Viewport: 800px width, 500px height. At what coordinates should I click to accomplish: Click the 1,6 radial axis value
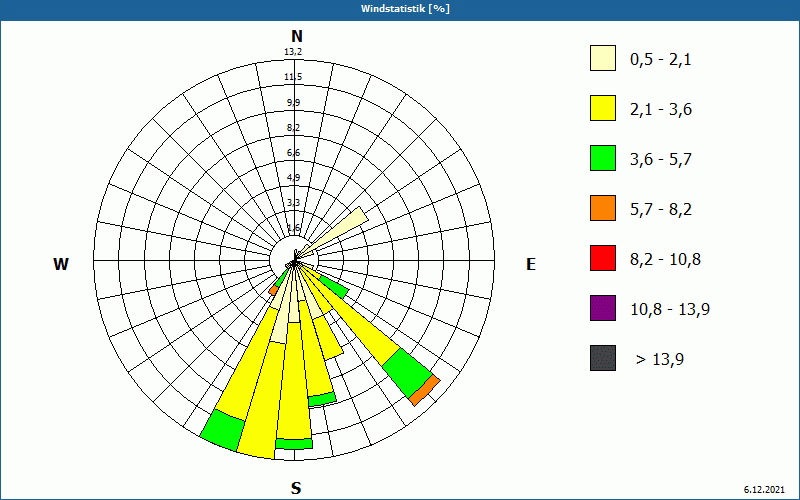pyautogui.click(x=293, y=228)
